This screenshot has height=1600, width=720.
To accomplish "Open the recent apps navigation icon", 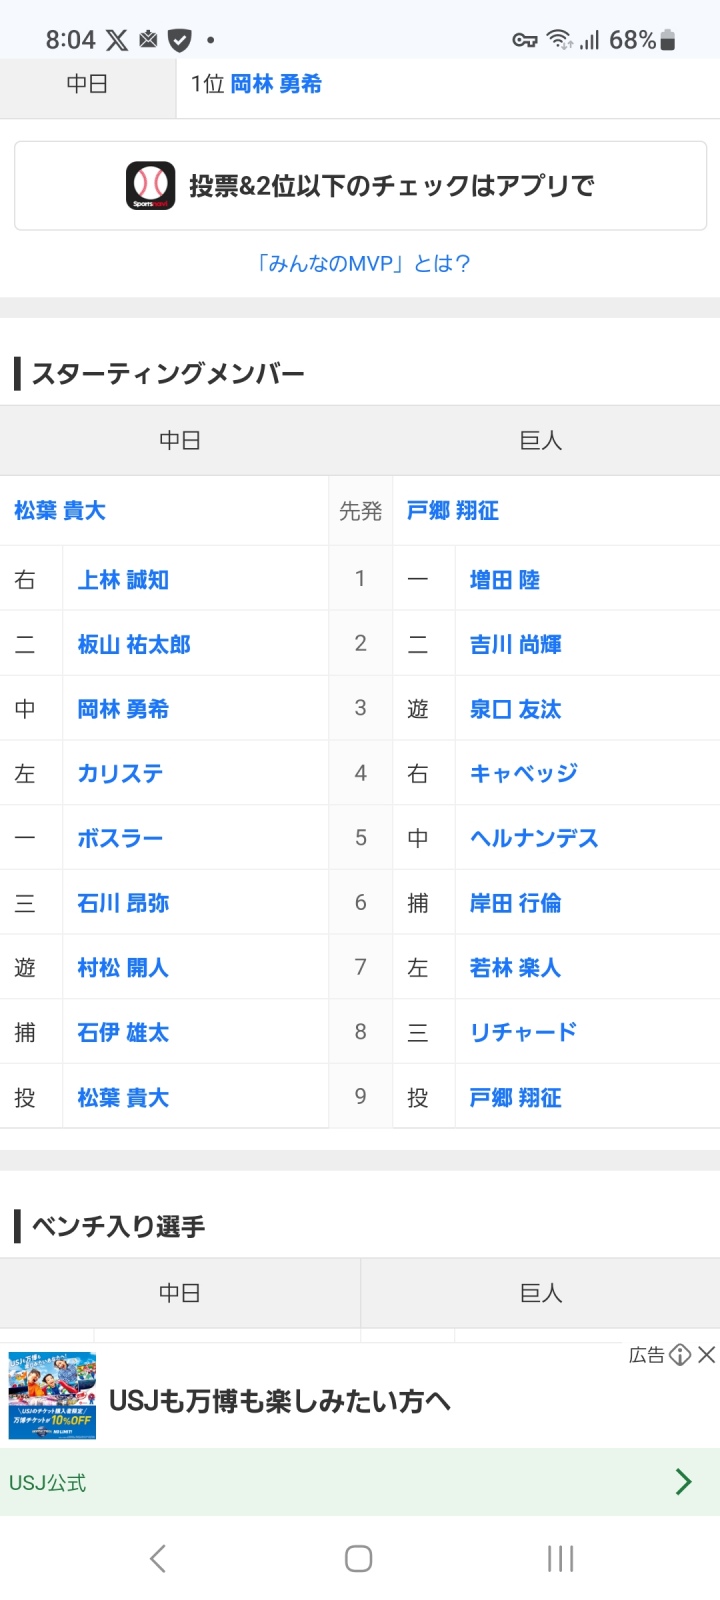I will [560, 1558].
